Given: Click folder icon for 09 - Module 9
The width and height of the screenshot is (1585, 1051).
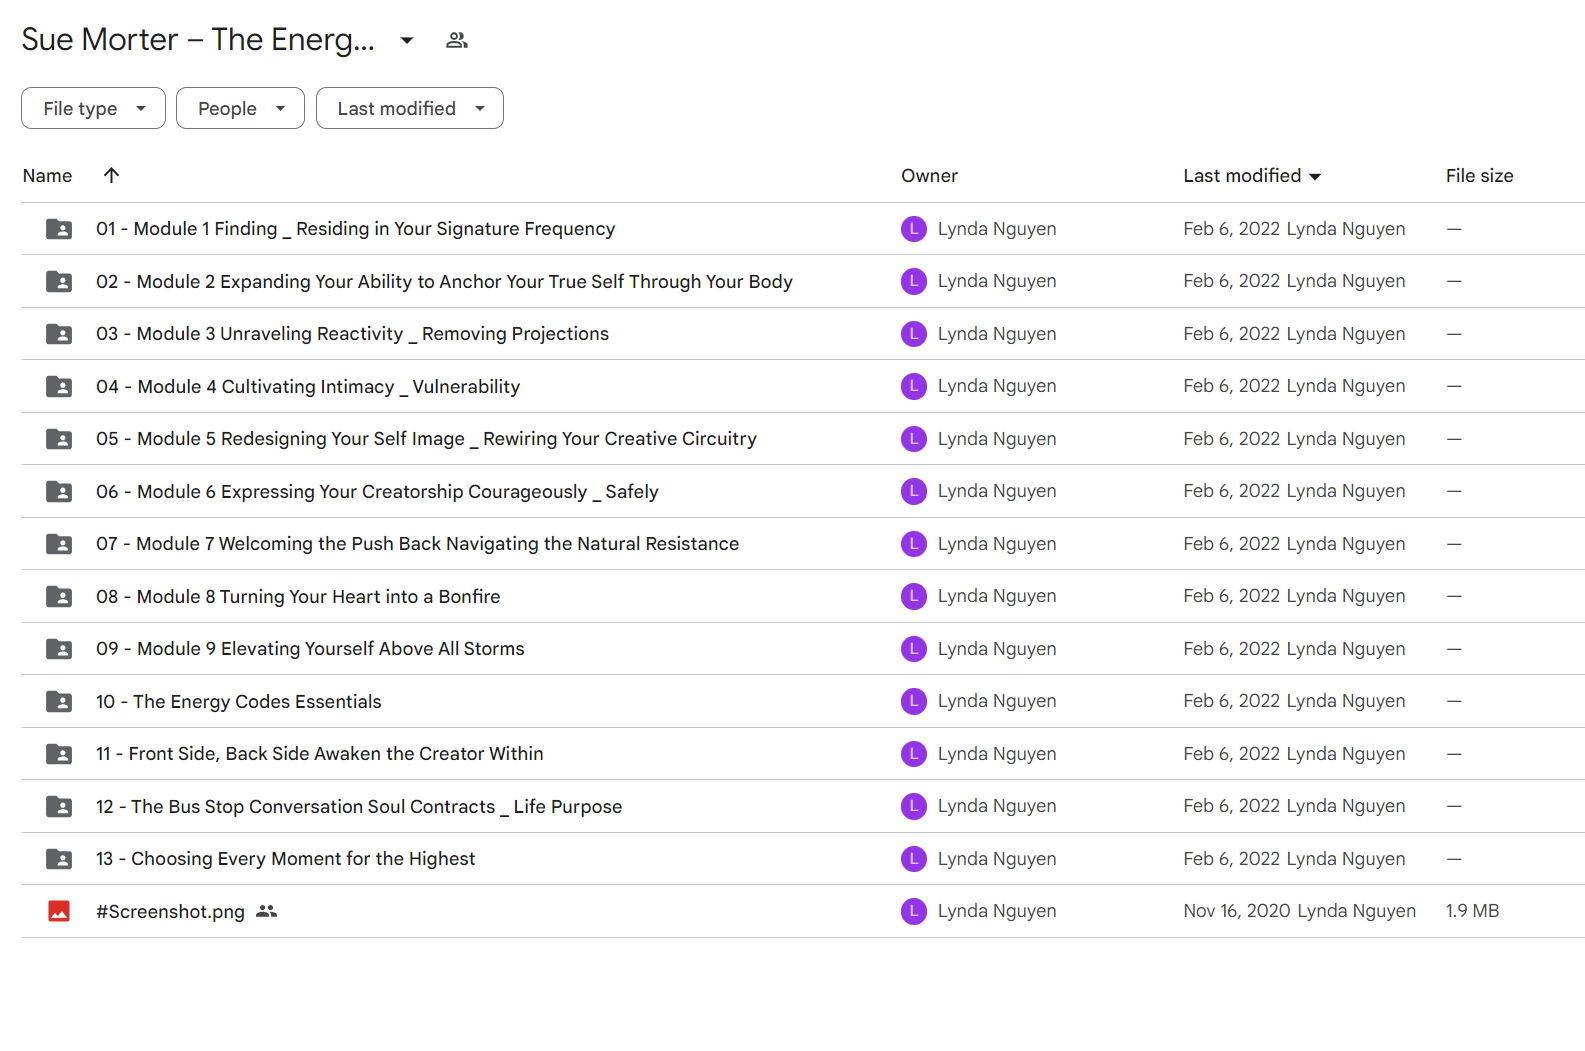Looking at the screenshot, I should (59, 649).
